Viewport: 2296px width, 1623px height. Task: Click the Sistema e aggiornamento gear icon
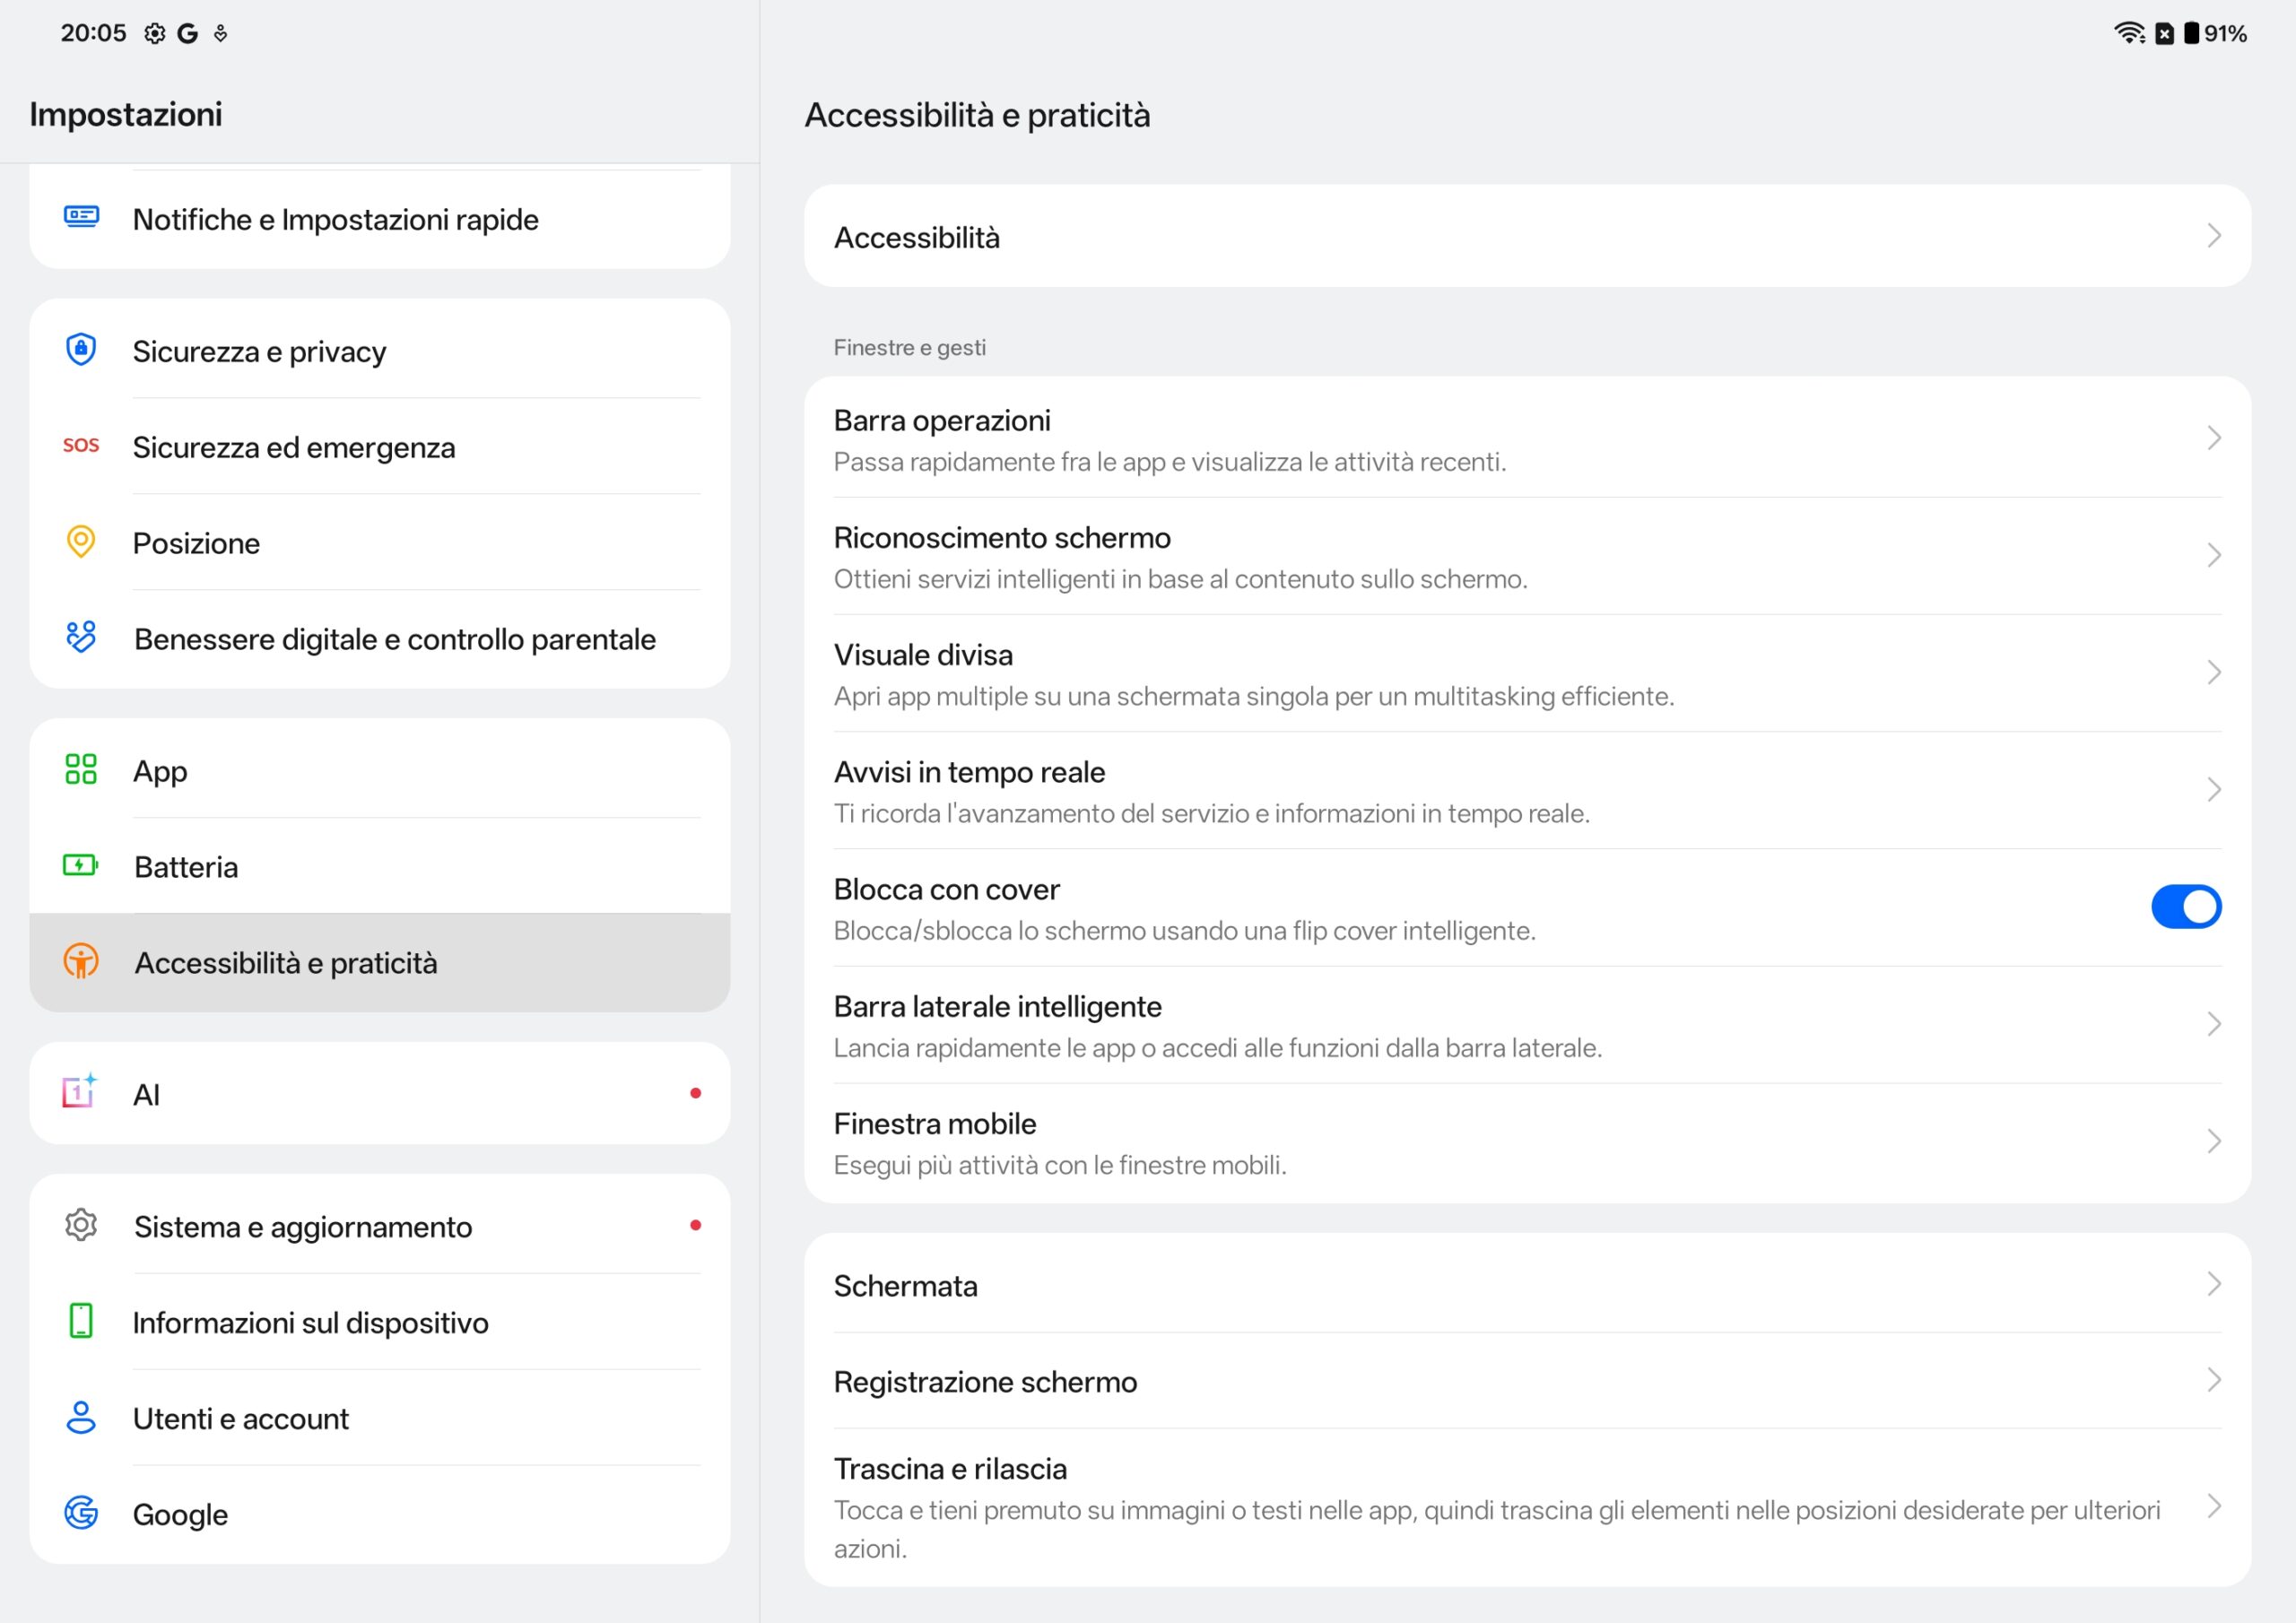click(x=81, y=1225)
